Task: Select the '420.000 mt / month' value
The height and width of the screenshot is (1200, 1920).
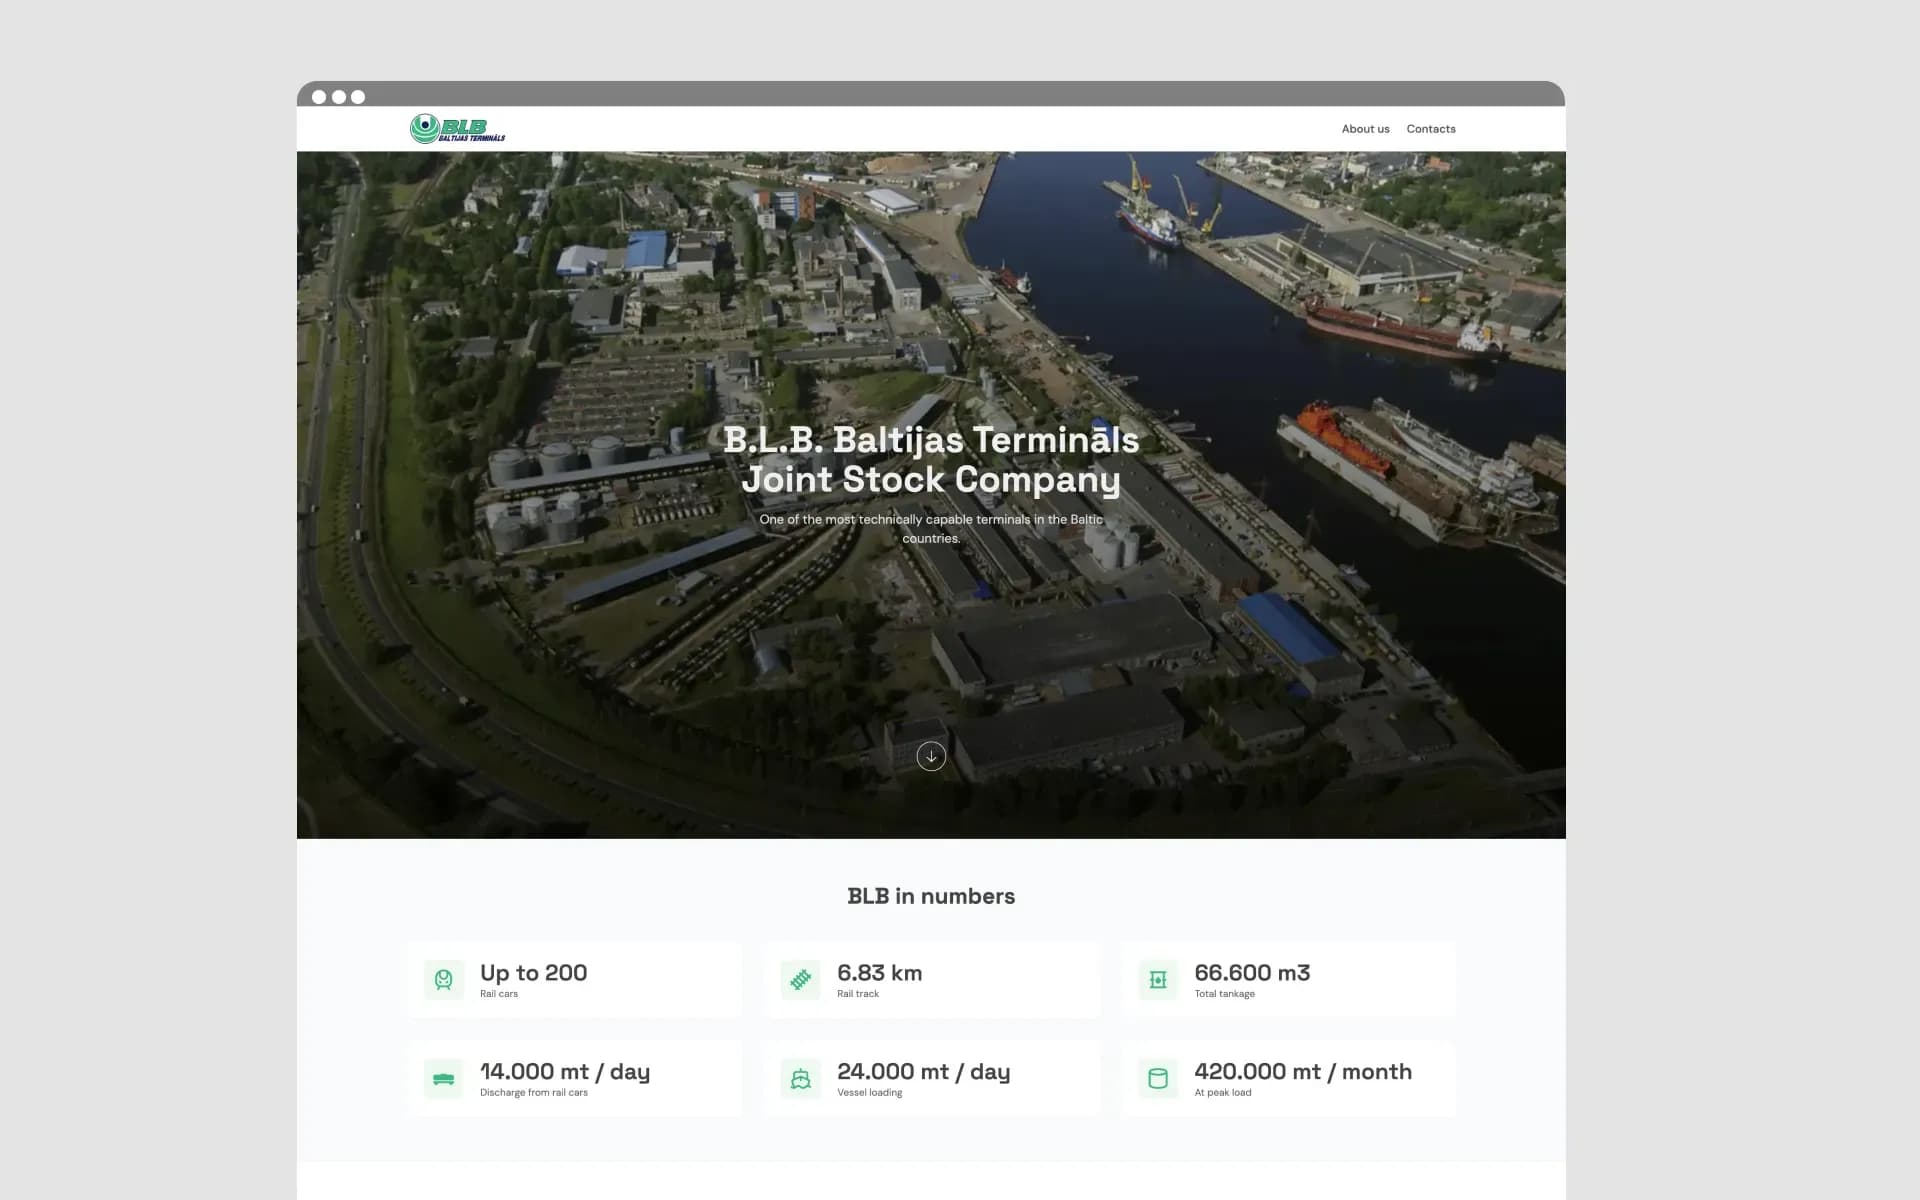Action: click(x=1303, y=1072)
